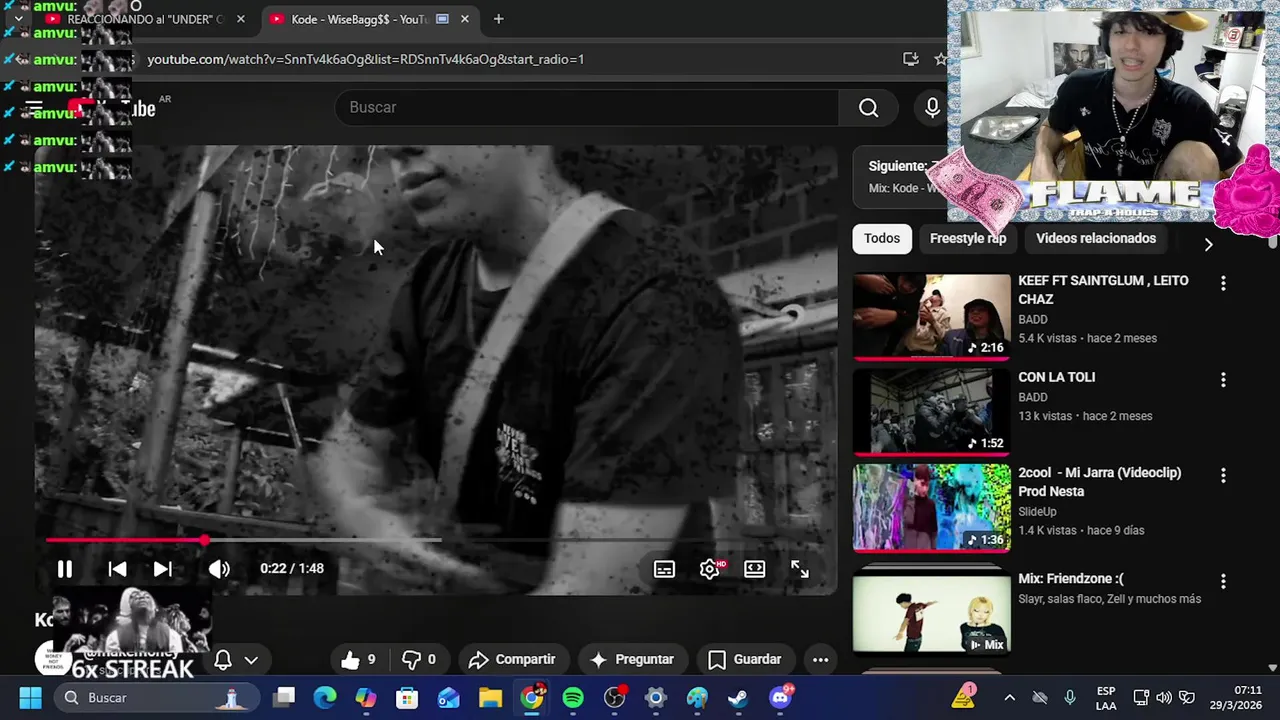This screenshot has height=720, width=1280.
Task: Open File Explorer from taskbar
Action: (490, 698)
